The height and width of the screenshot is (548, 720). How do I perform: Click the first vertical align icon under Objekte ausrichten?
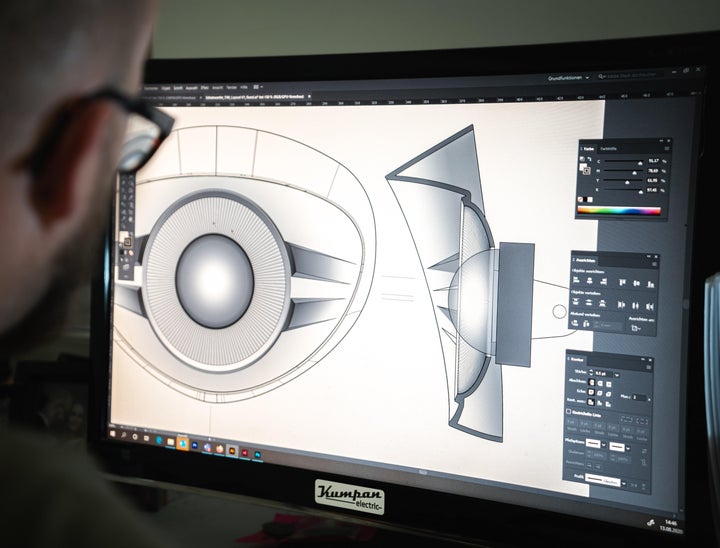pyautogui.click(x=622, y=283)
